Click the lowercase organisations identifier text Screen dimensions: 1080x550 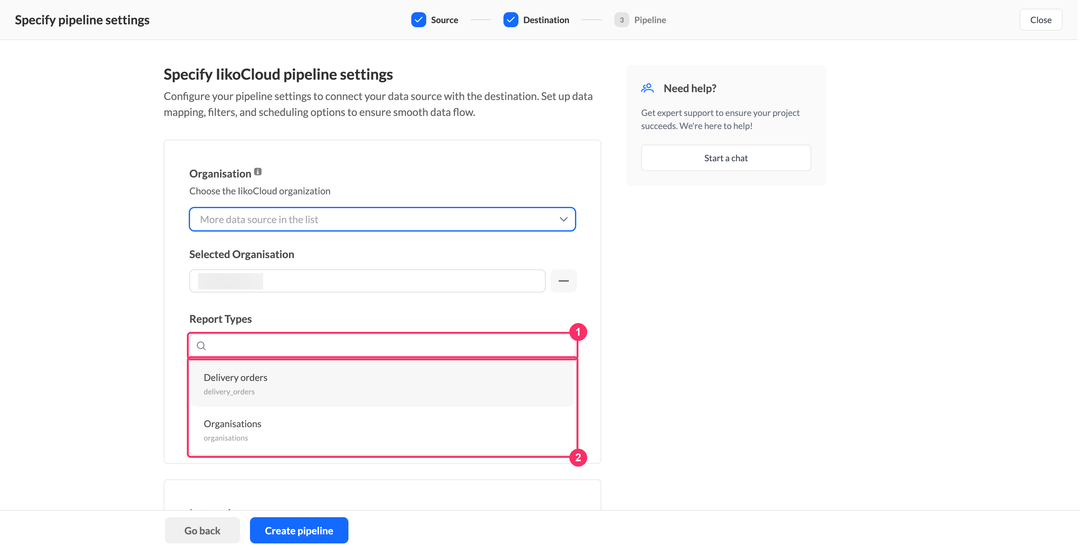coord(226,438)
